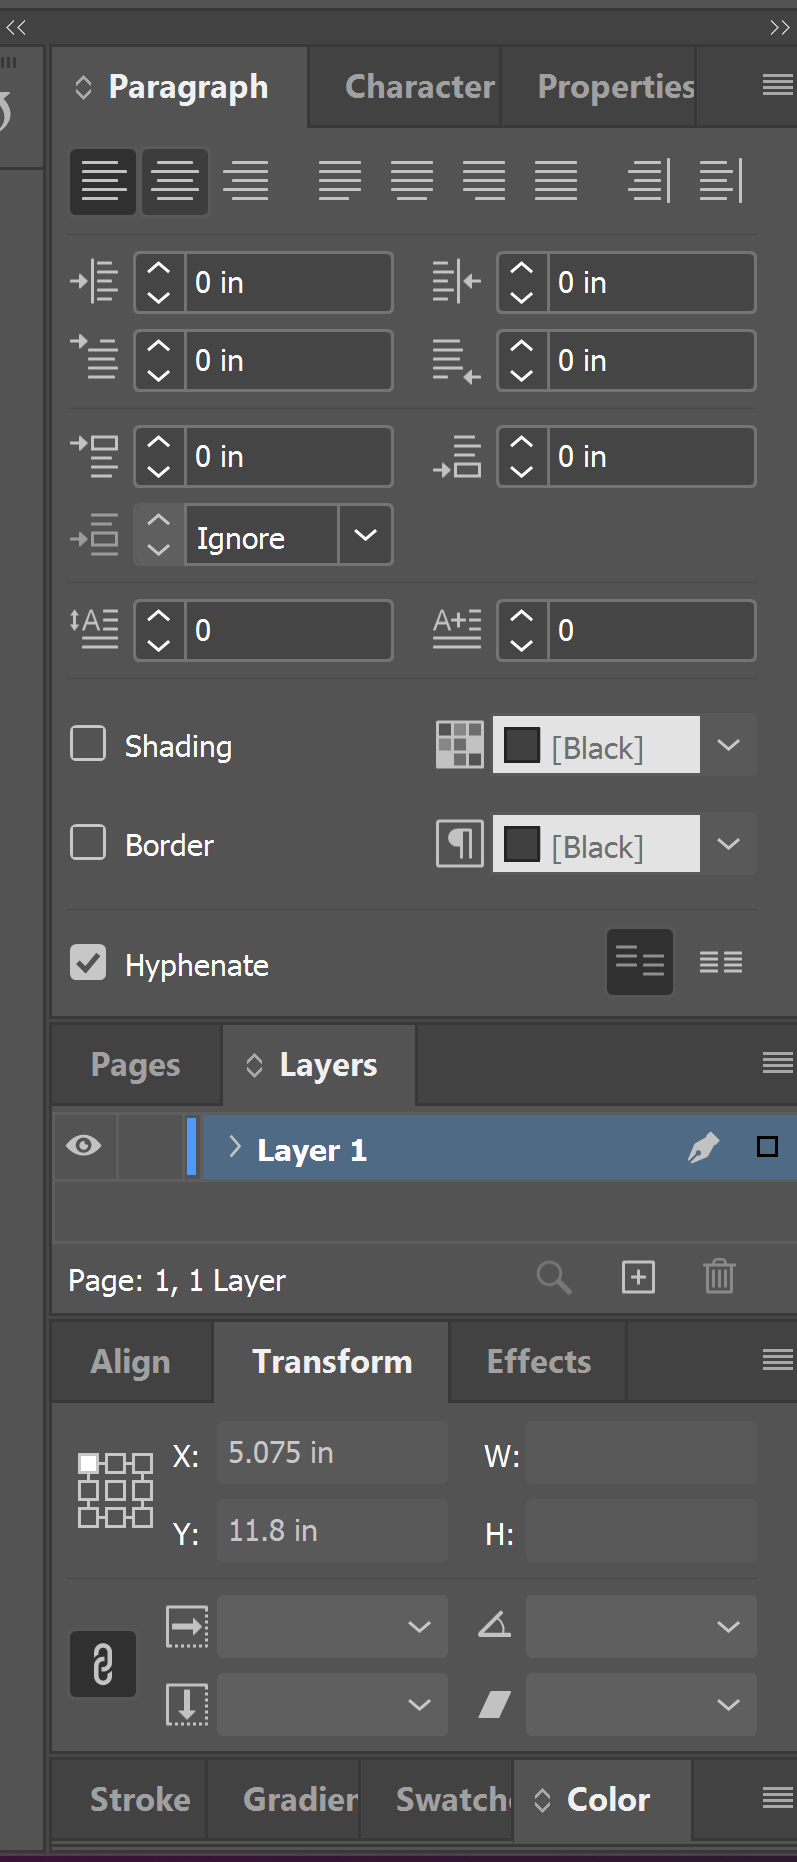
Task: Click the Drop Cap Number of Lines icon
Action: click(x=94, y=629)
